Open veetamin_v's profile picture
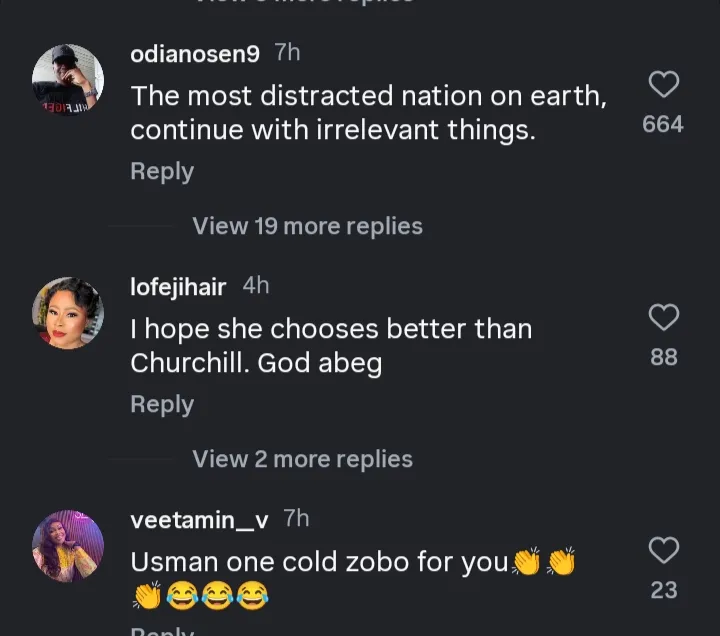 point(68,546)
